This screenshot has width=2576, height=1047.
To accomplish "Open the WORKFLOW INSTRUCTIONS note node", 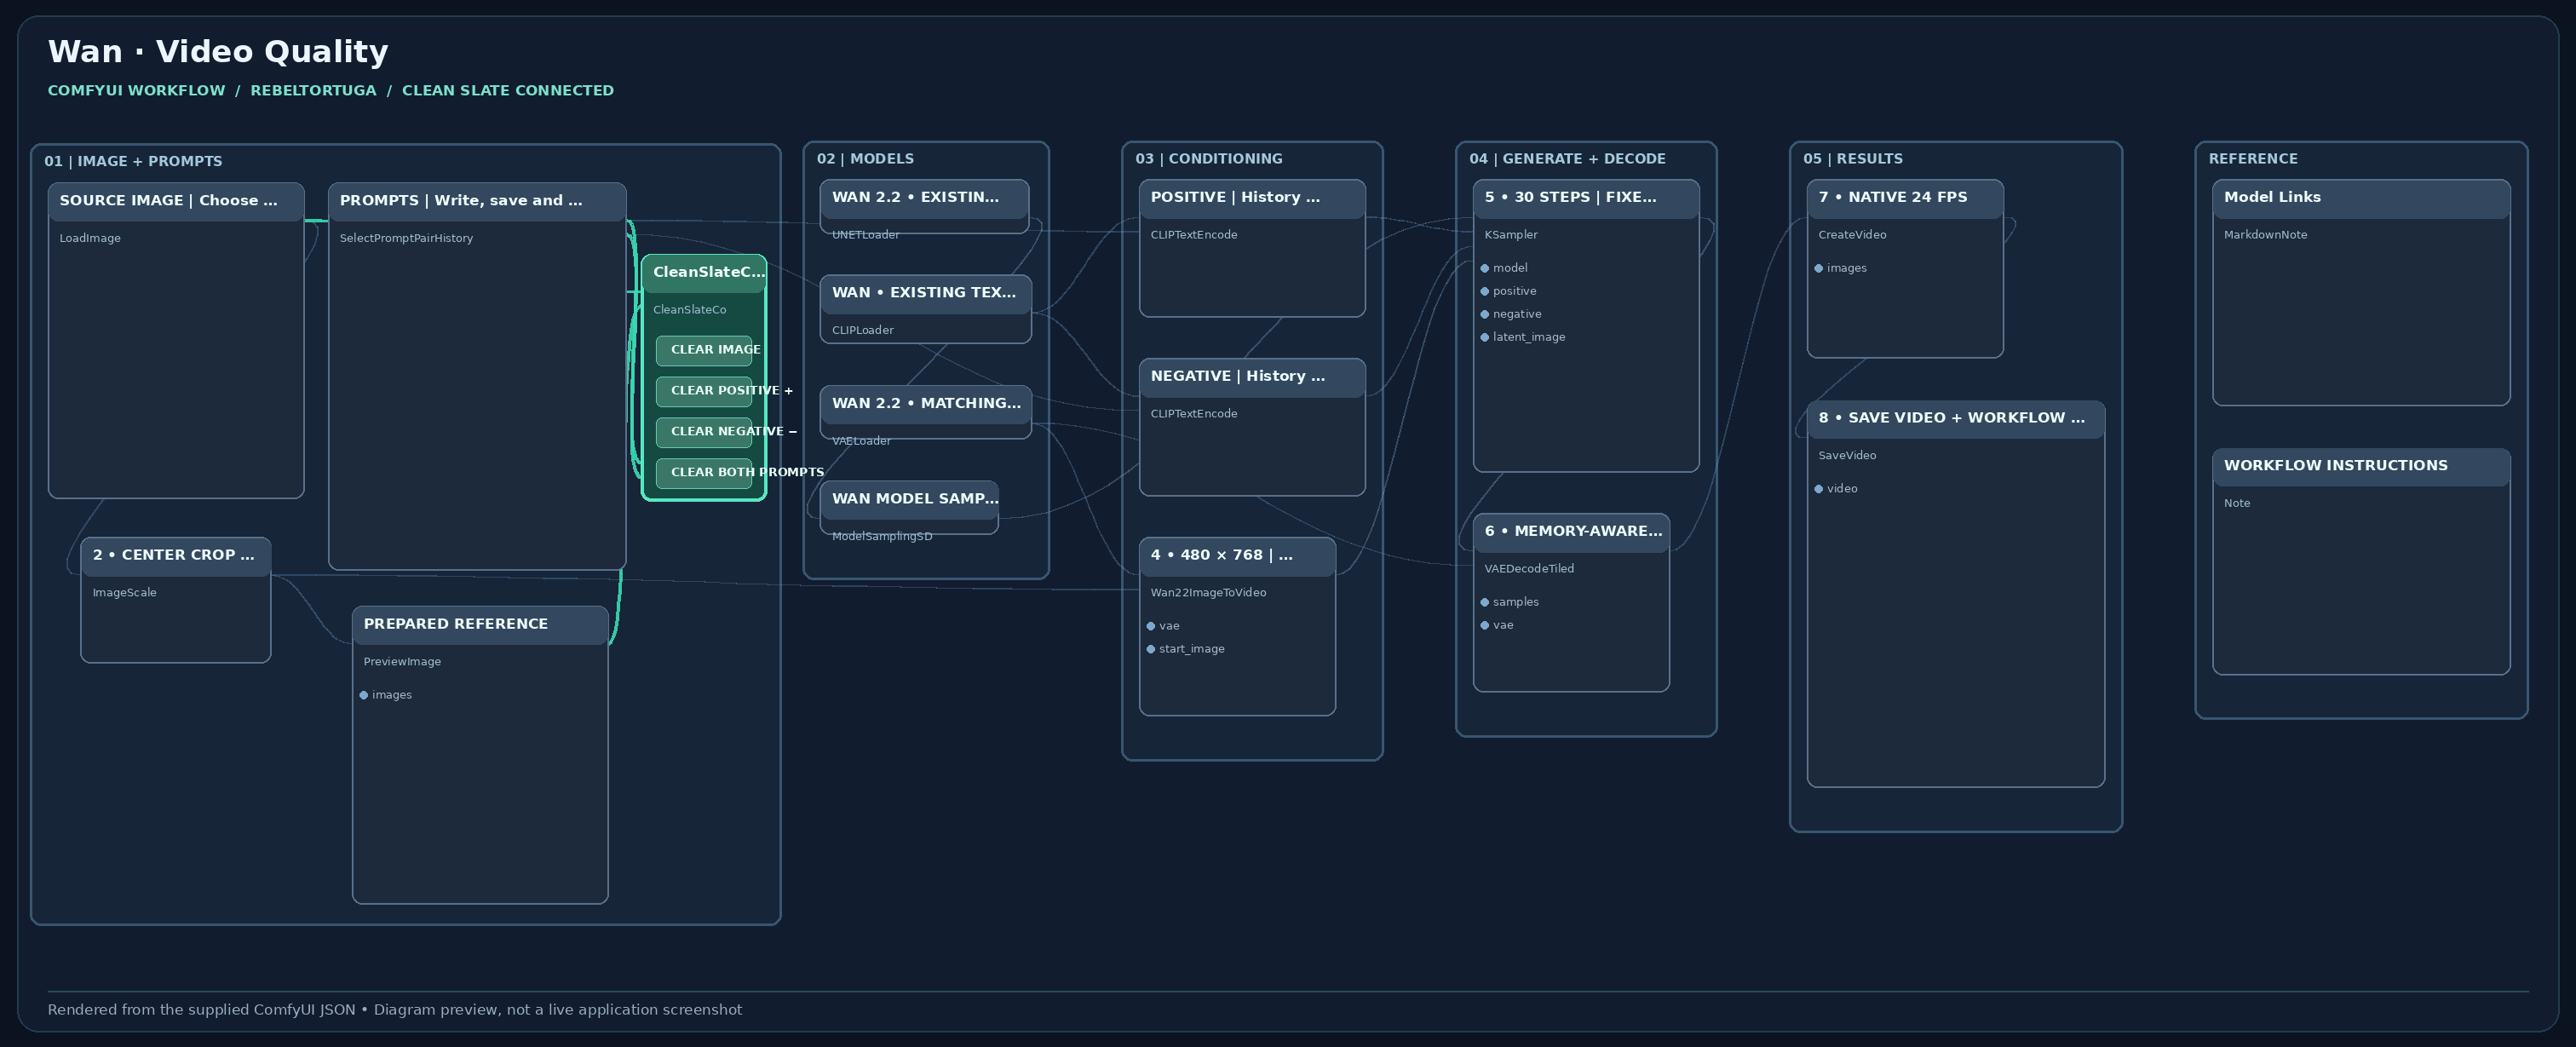I will [x=2361, y=562].
